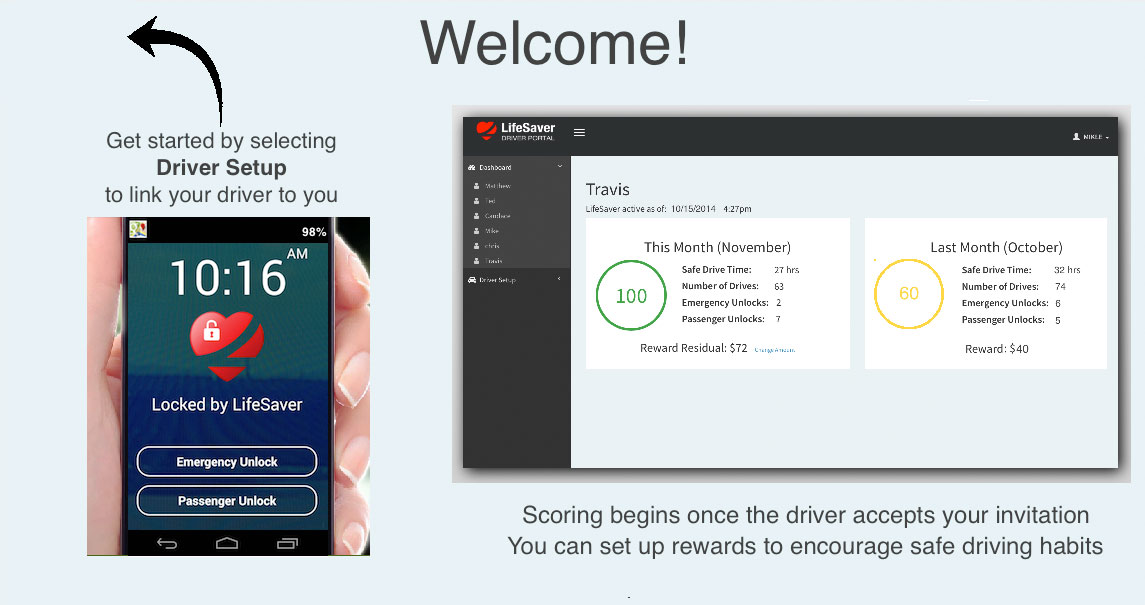The width and height of the screenshot is (1145, 605).
Task: Click the red heart lock icon on phone
Action: coord(228,344)
